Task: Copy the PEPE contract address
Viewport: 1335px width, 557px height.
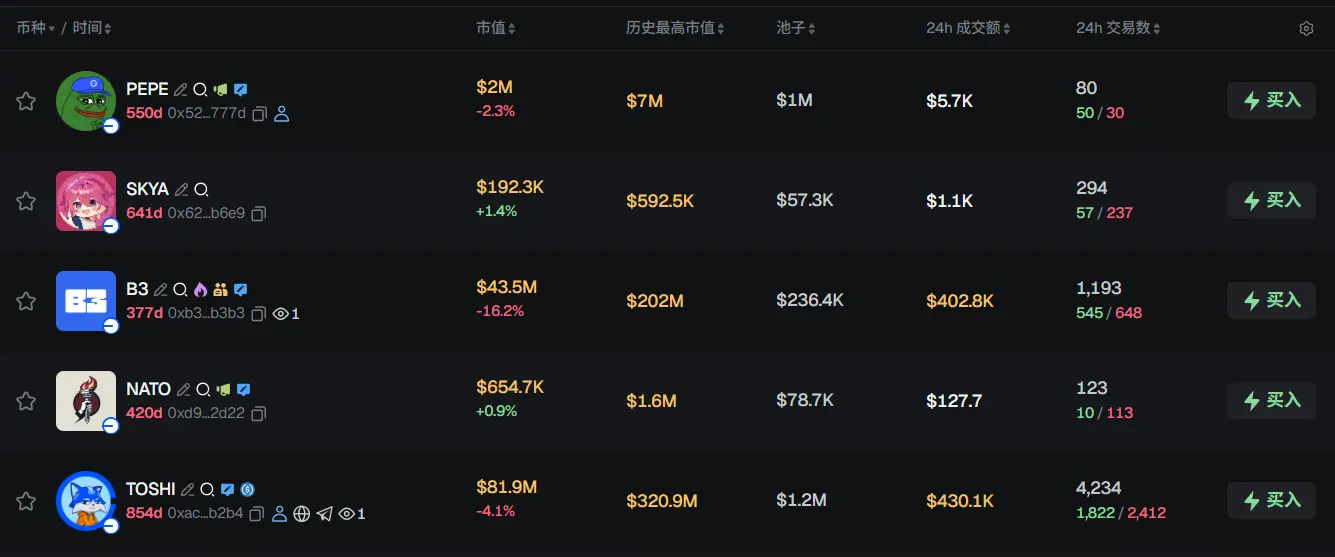Action: [259, 114]
